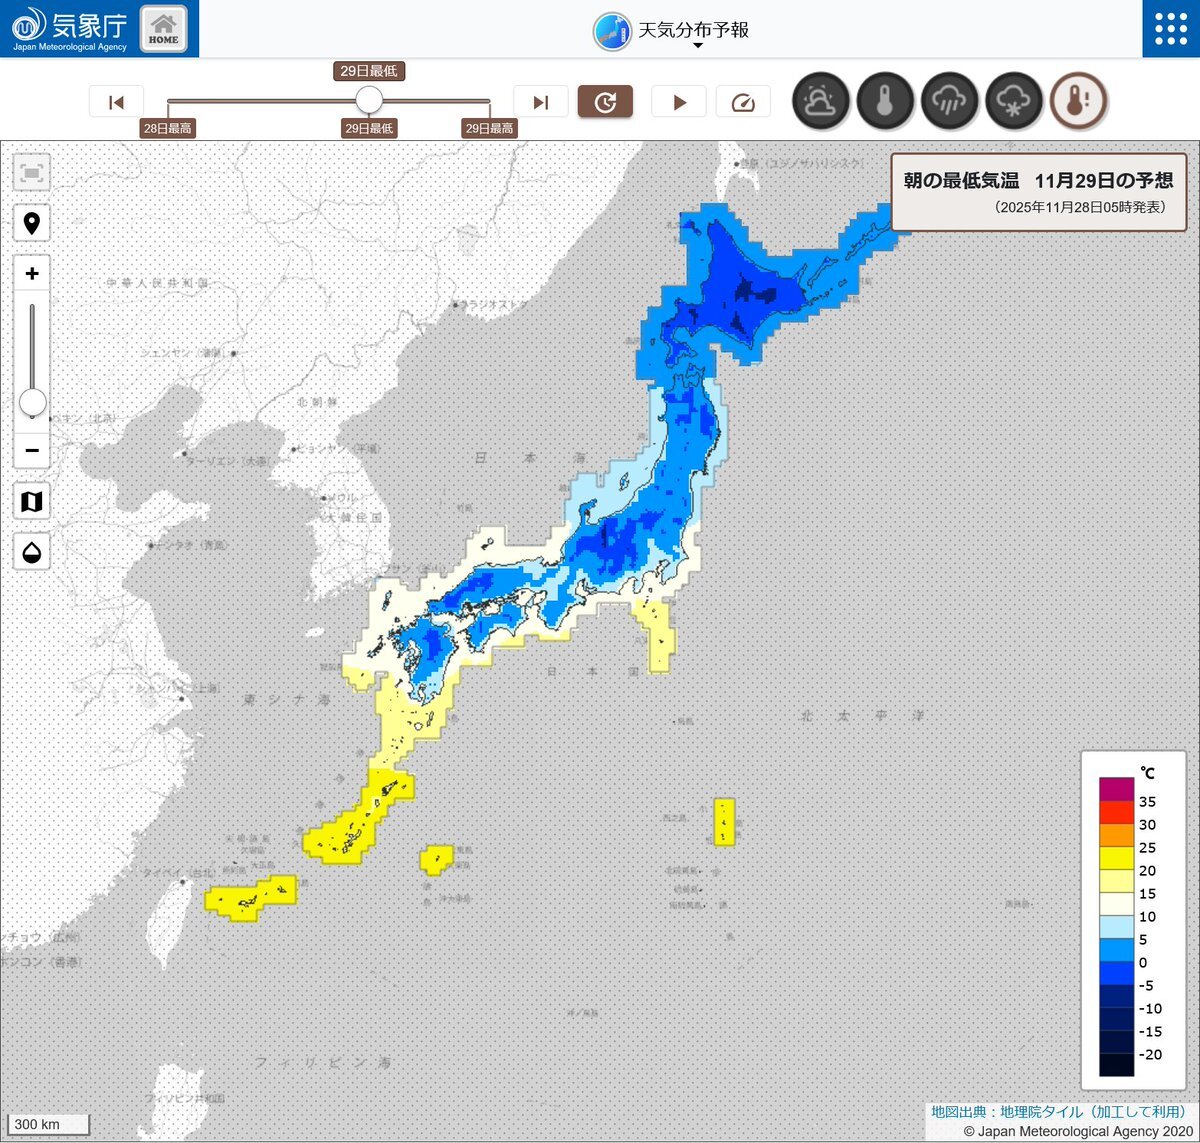Switch to the temperature thermometer layer
The width and height of the screenshot is (1200, 1143).
tap(885, 101)
